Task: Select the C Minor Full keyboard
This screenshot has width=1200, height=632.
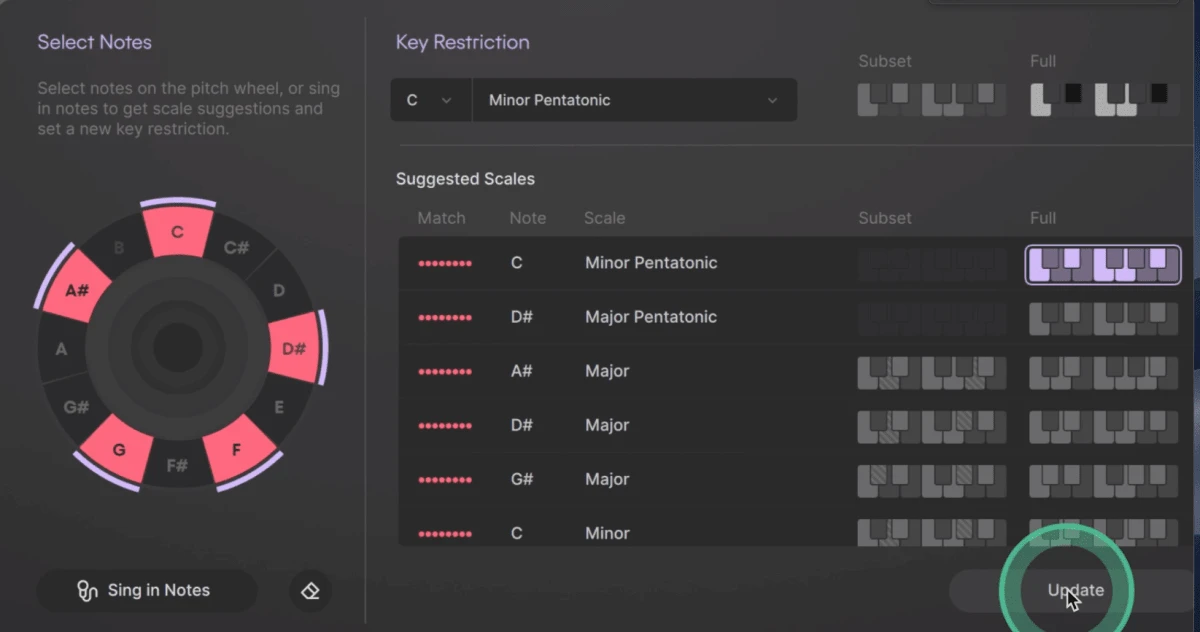Action: (1103, 533)
